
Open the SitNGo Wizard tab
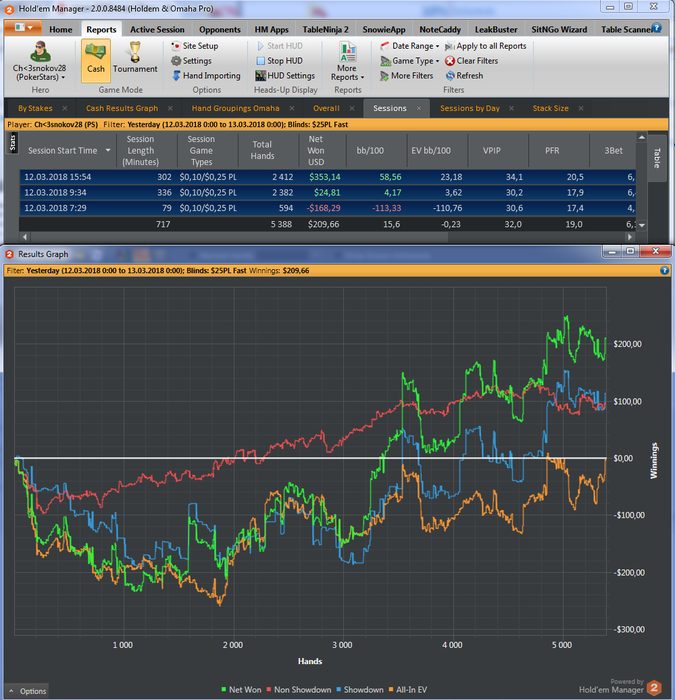click(x=559, y=29)
